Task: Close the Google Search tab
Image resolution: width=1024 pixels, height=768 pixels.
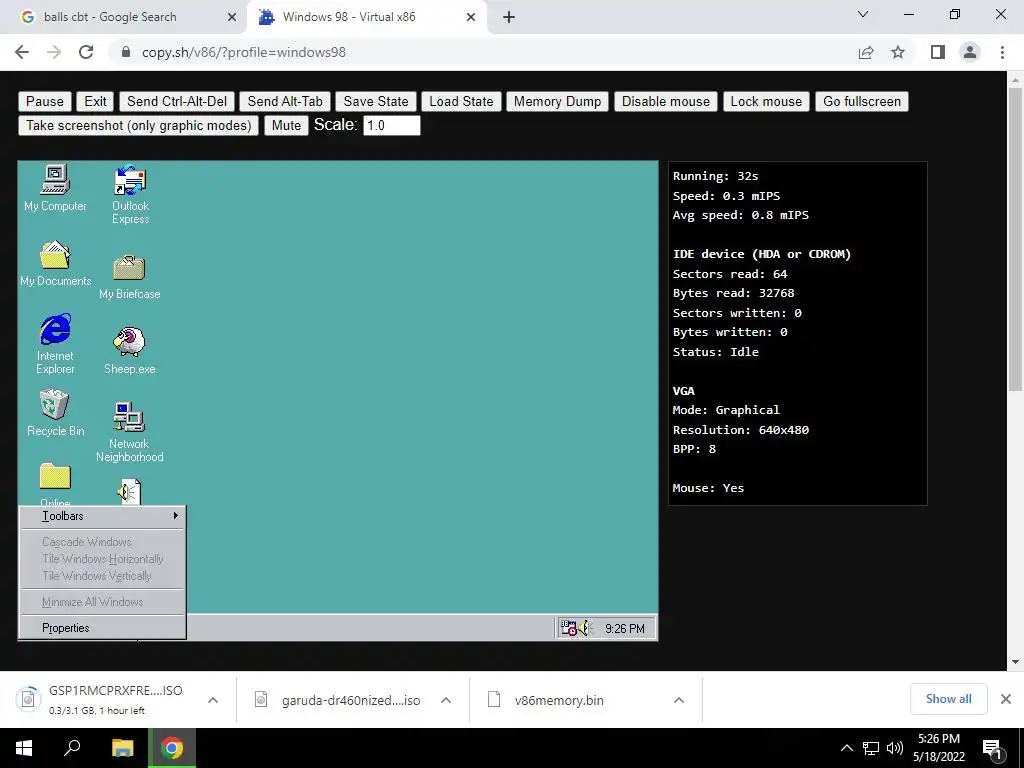Action: click(x=232, y=17)
